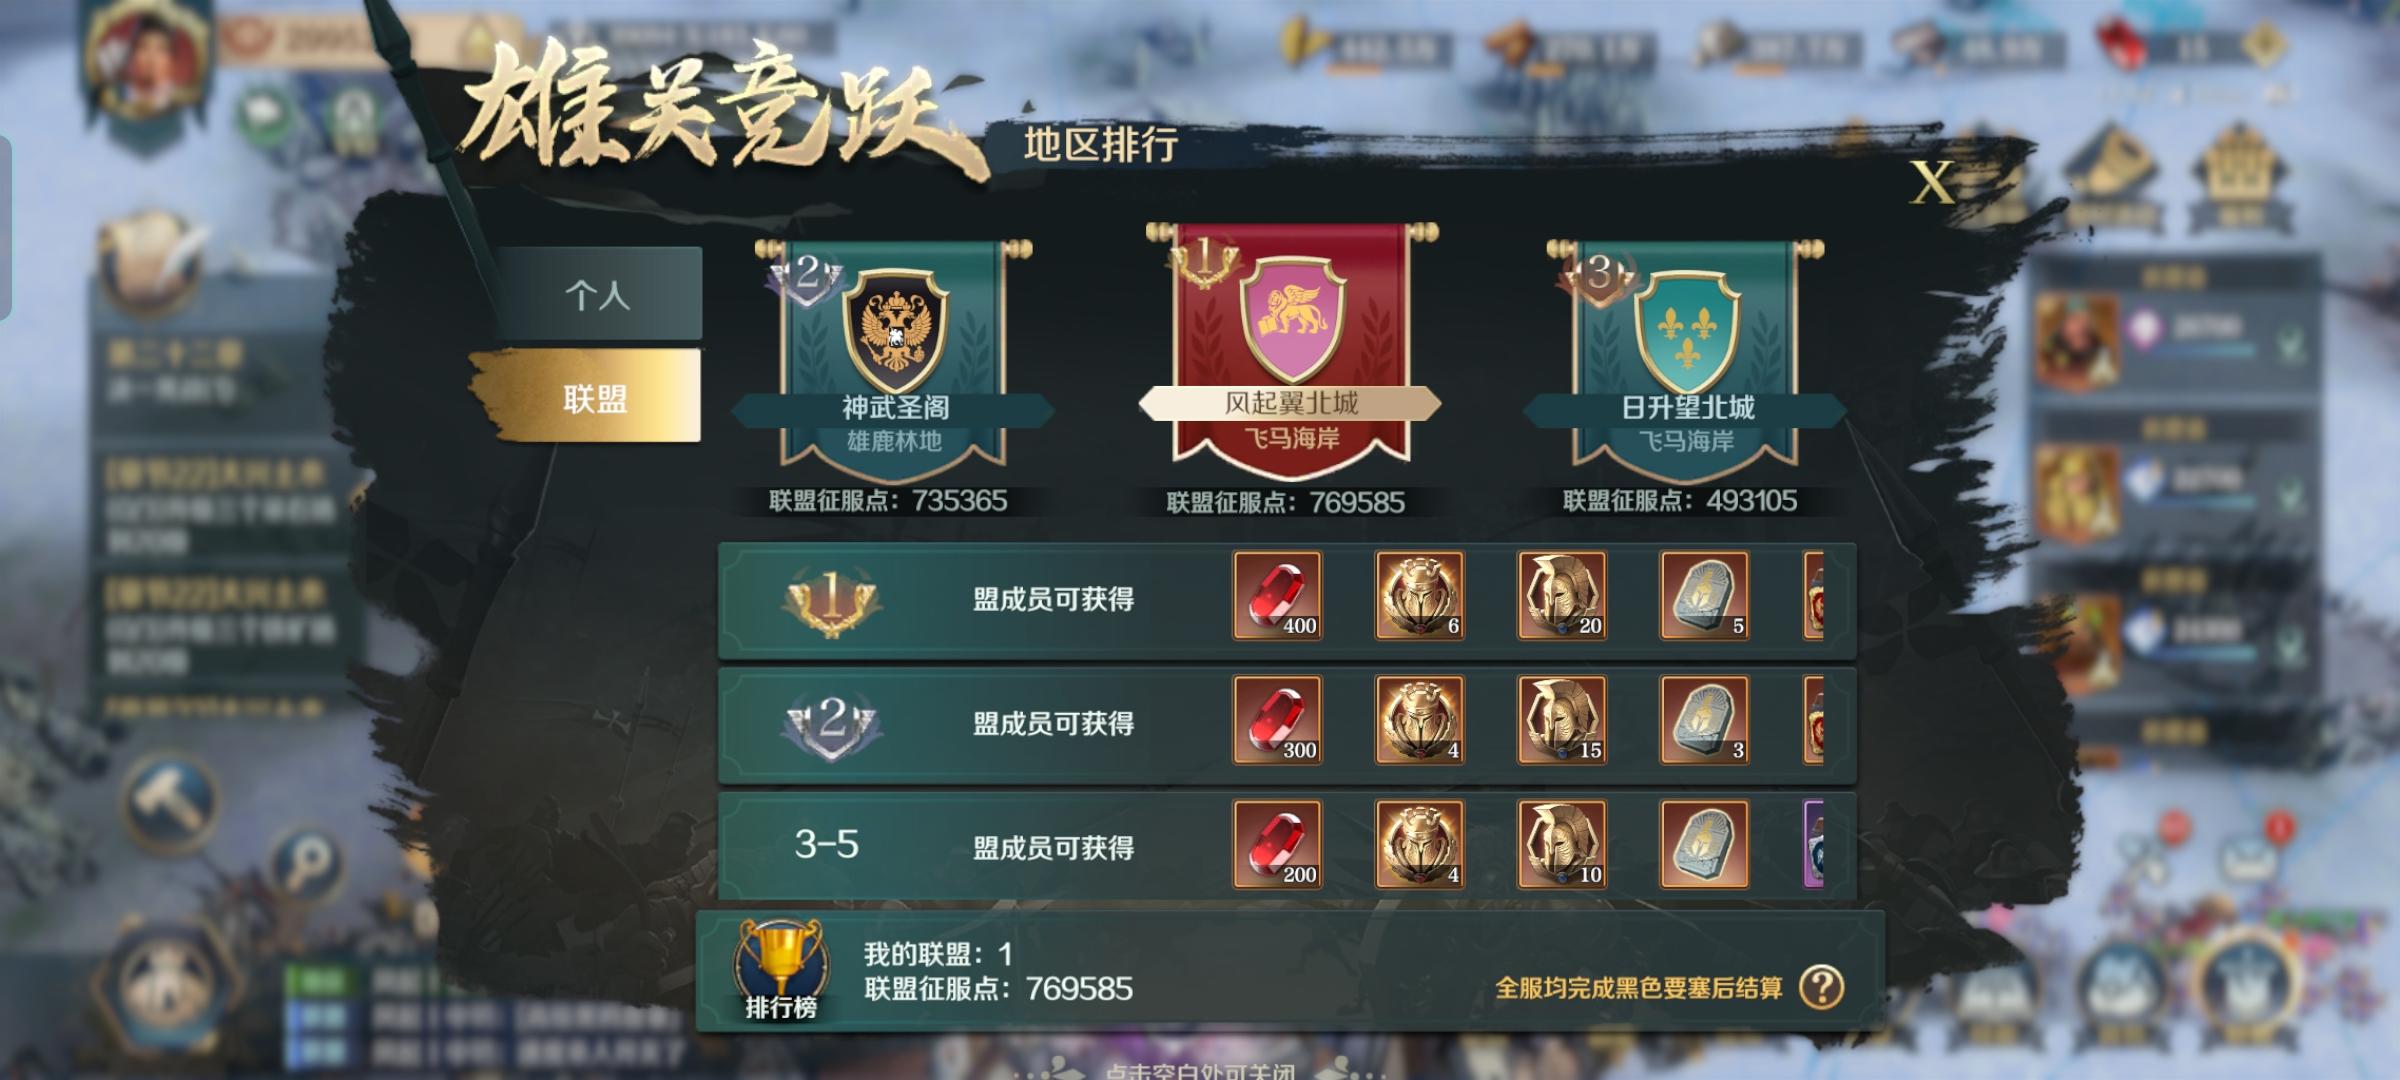2400x1080 pixels.
Task: Open the question mark help icon
Action: 1821,987
